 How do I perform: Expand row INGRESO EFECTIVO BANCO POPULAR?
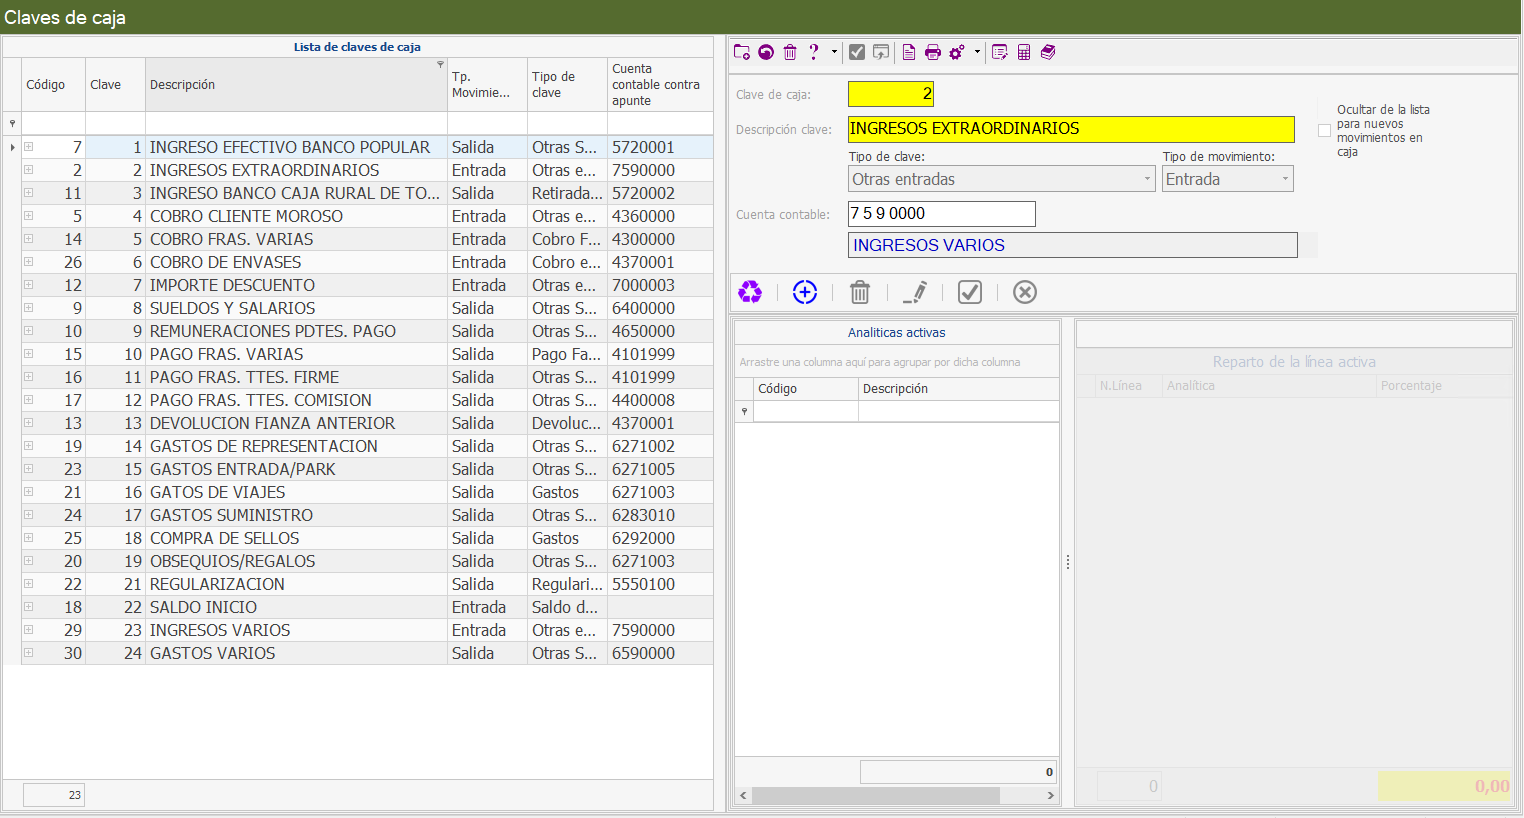pyautogui.click(x=29, y=147)
